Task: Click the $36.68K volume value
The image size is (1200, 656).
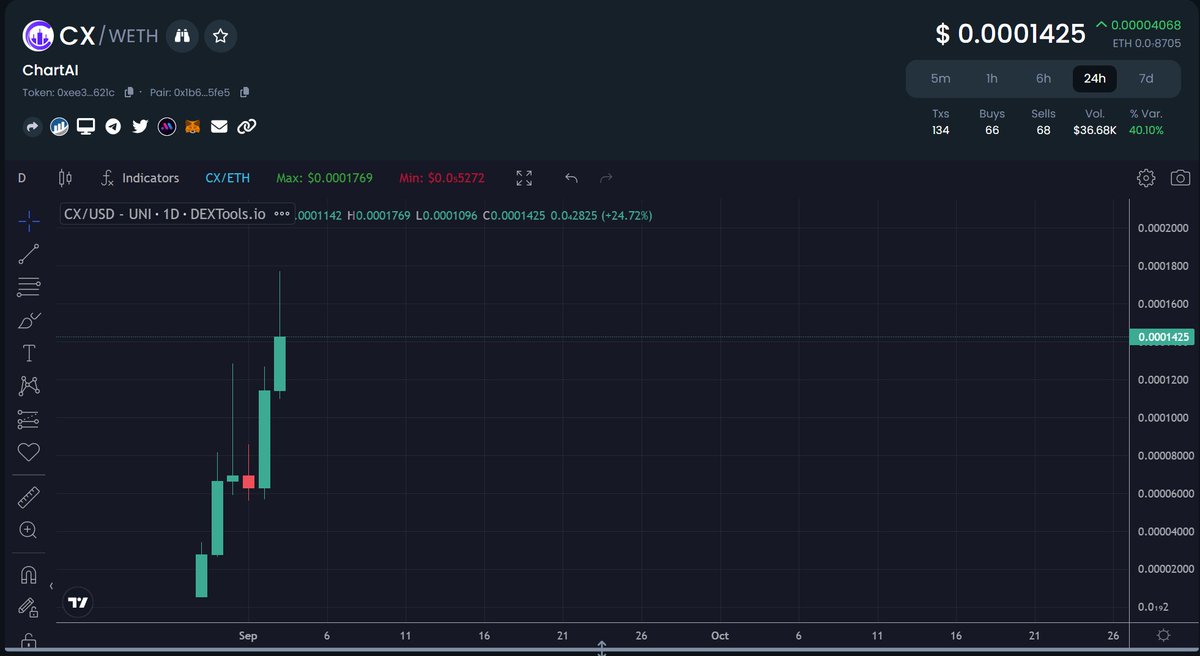Action: click(x=1095, y=131)
